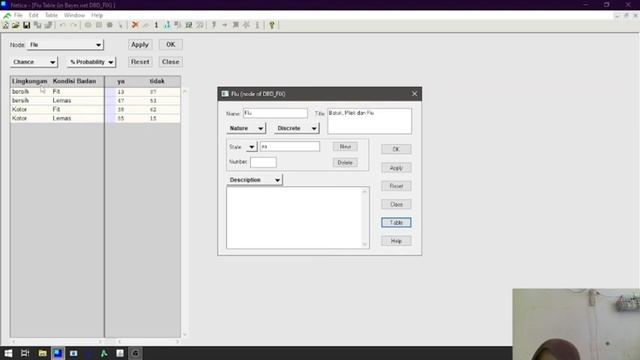Click ya cell in Kotor Fit row
The image size is (640, 360).
[x=121, y=109]
